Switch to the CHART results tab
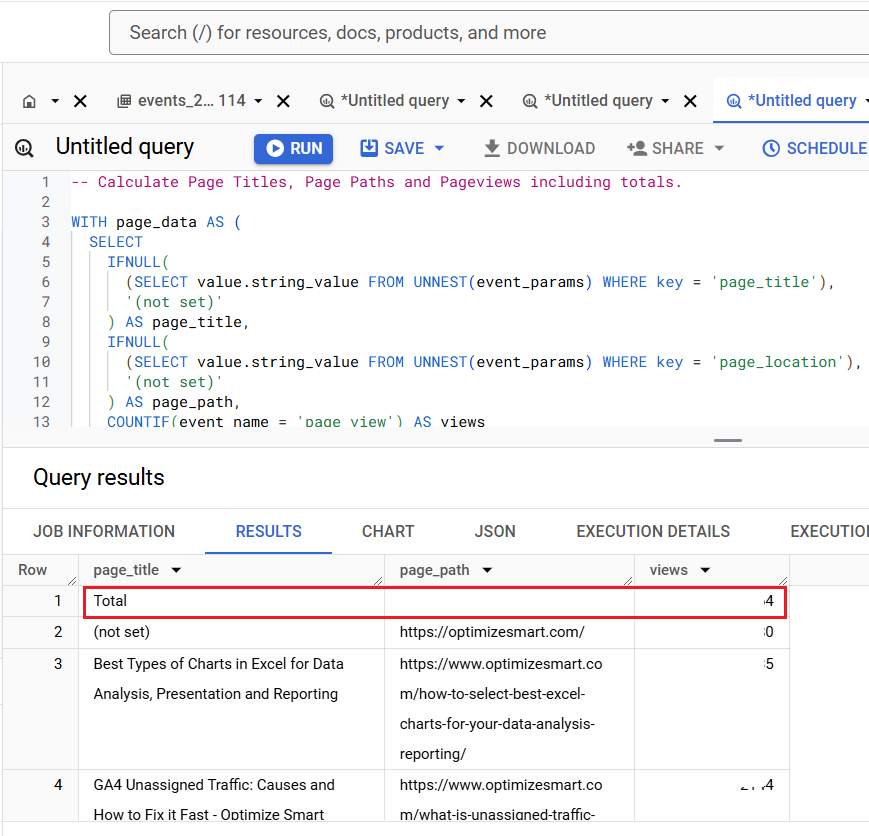This screenshot has height=836, width=869. tap(388, 531)
